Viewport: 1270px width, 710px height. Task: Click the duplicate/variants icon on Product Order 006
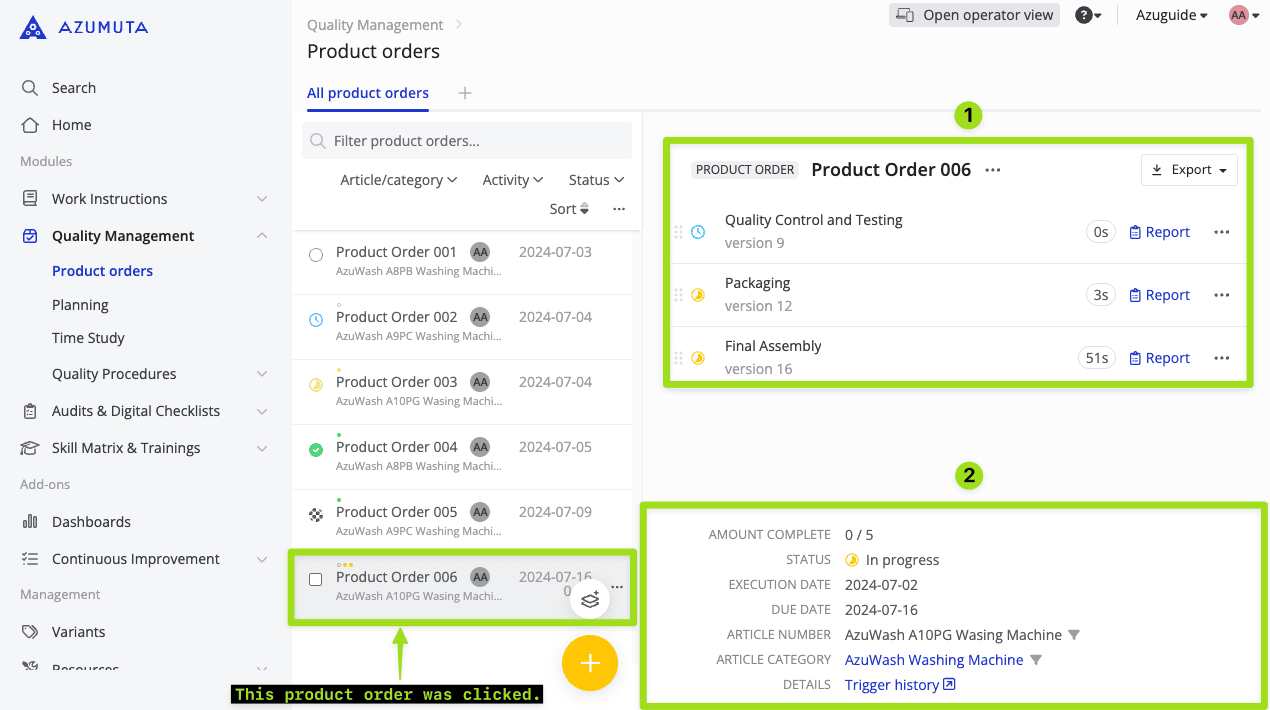(x=590, y=597)
